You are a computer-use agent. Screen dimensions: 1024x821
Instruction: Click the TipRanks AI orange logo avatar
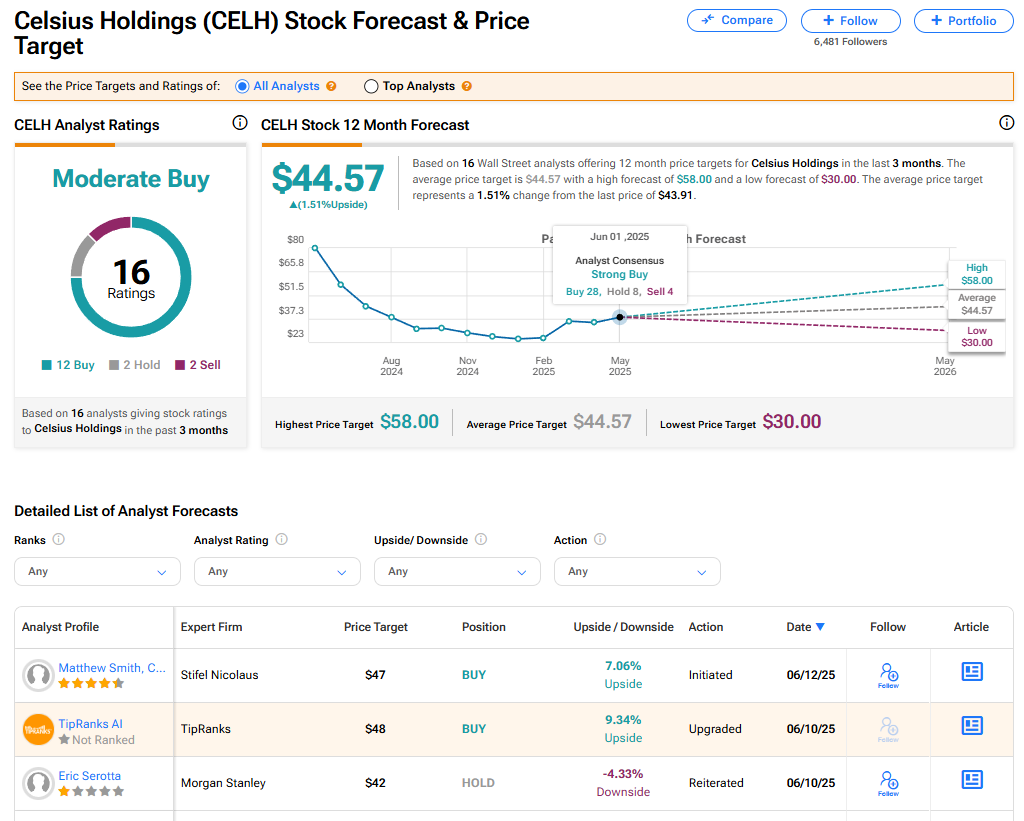click(38, 730)
